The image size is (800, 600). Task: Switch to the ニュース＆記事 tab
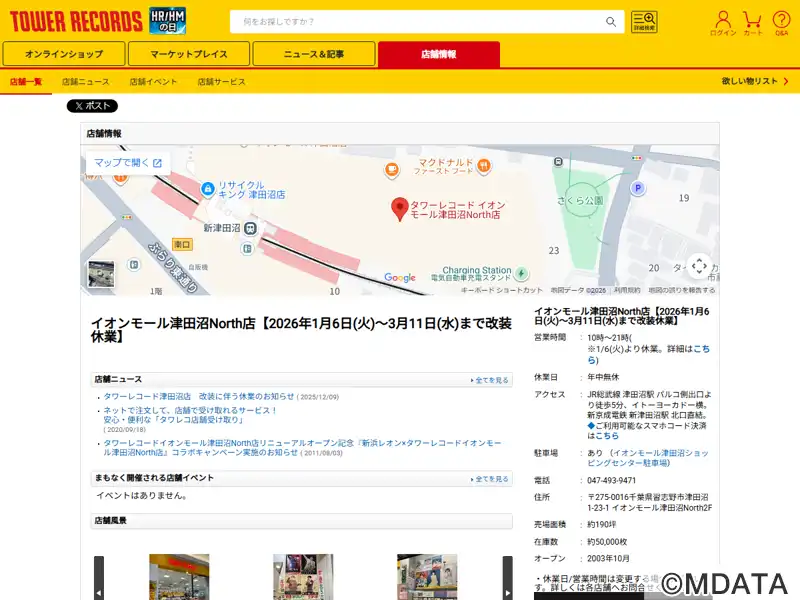click(314, 54)
